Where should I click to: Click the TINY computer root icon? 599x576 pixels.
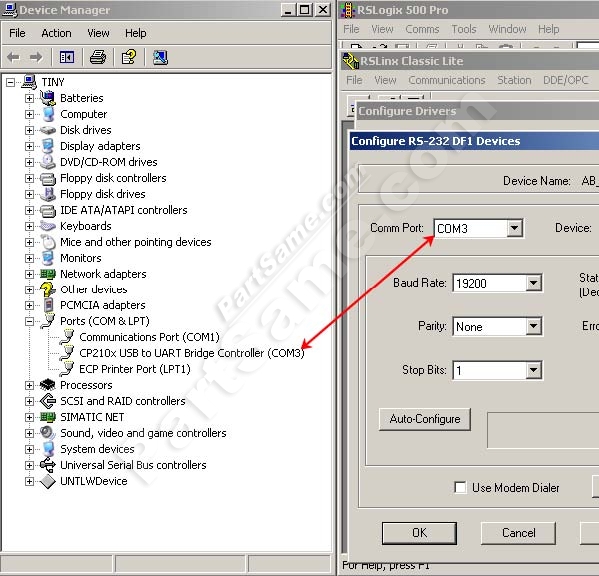click(29, 82)
